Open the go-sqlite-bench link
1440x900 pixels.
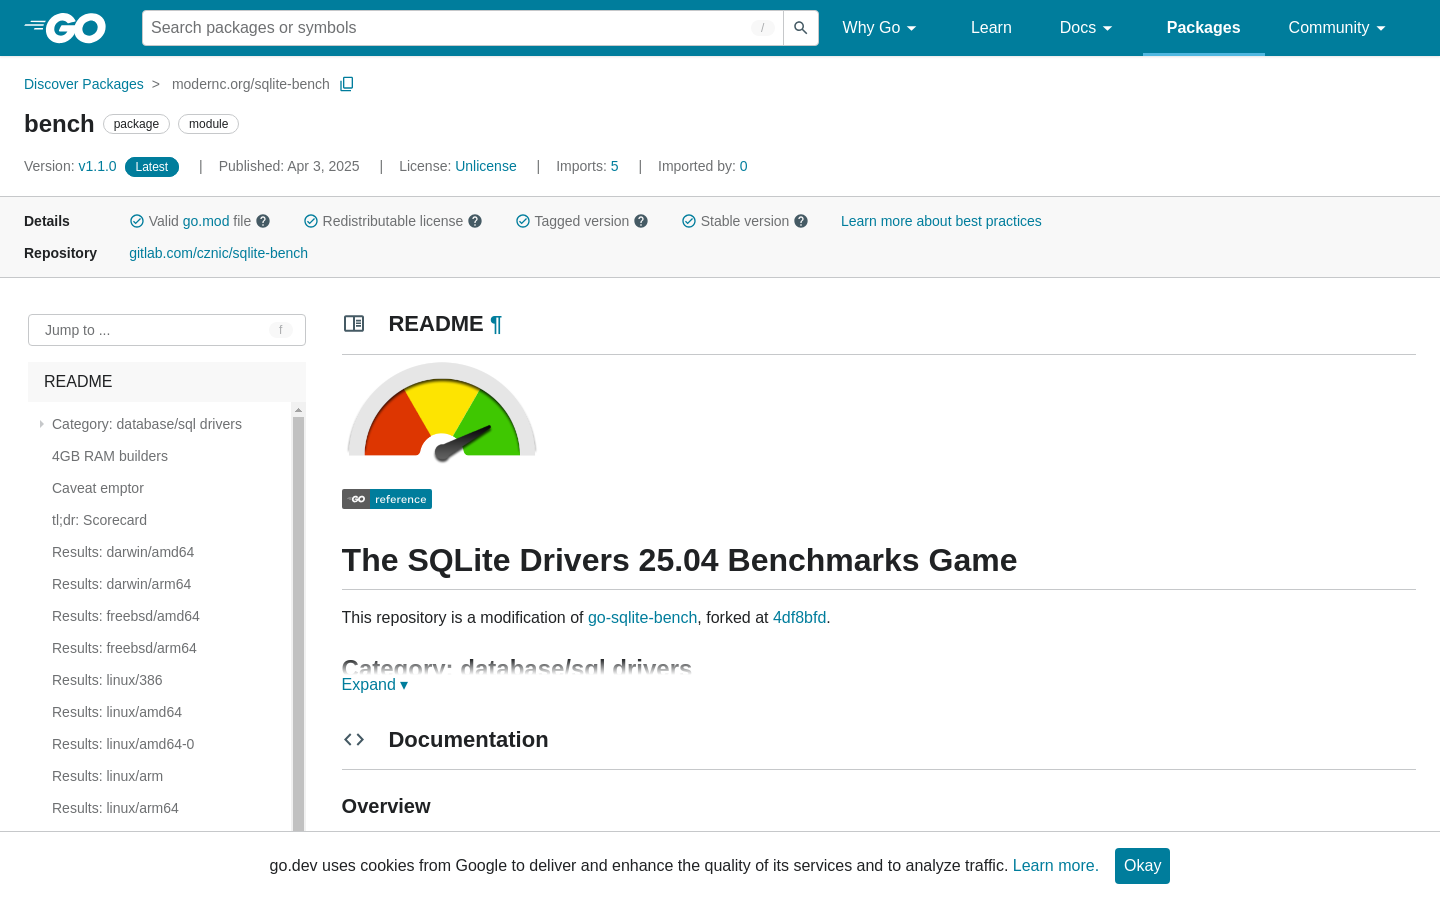click(x=642, y=617)
